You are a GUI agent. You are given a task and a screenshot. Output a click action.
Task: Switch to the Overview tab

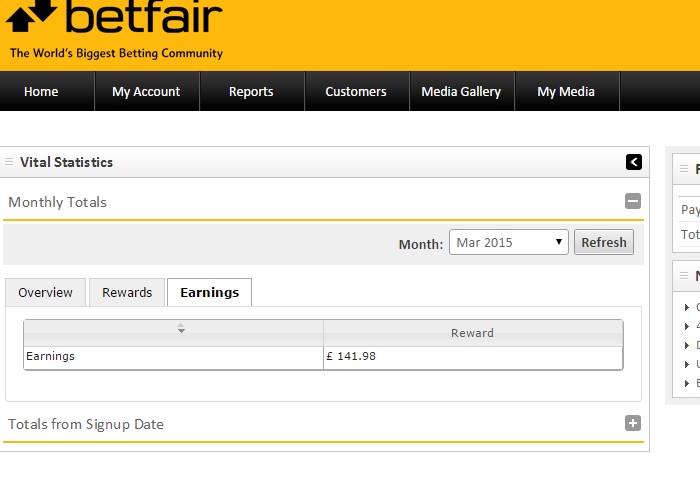point(45,292)
